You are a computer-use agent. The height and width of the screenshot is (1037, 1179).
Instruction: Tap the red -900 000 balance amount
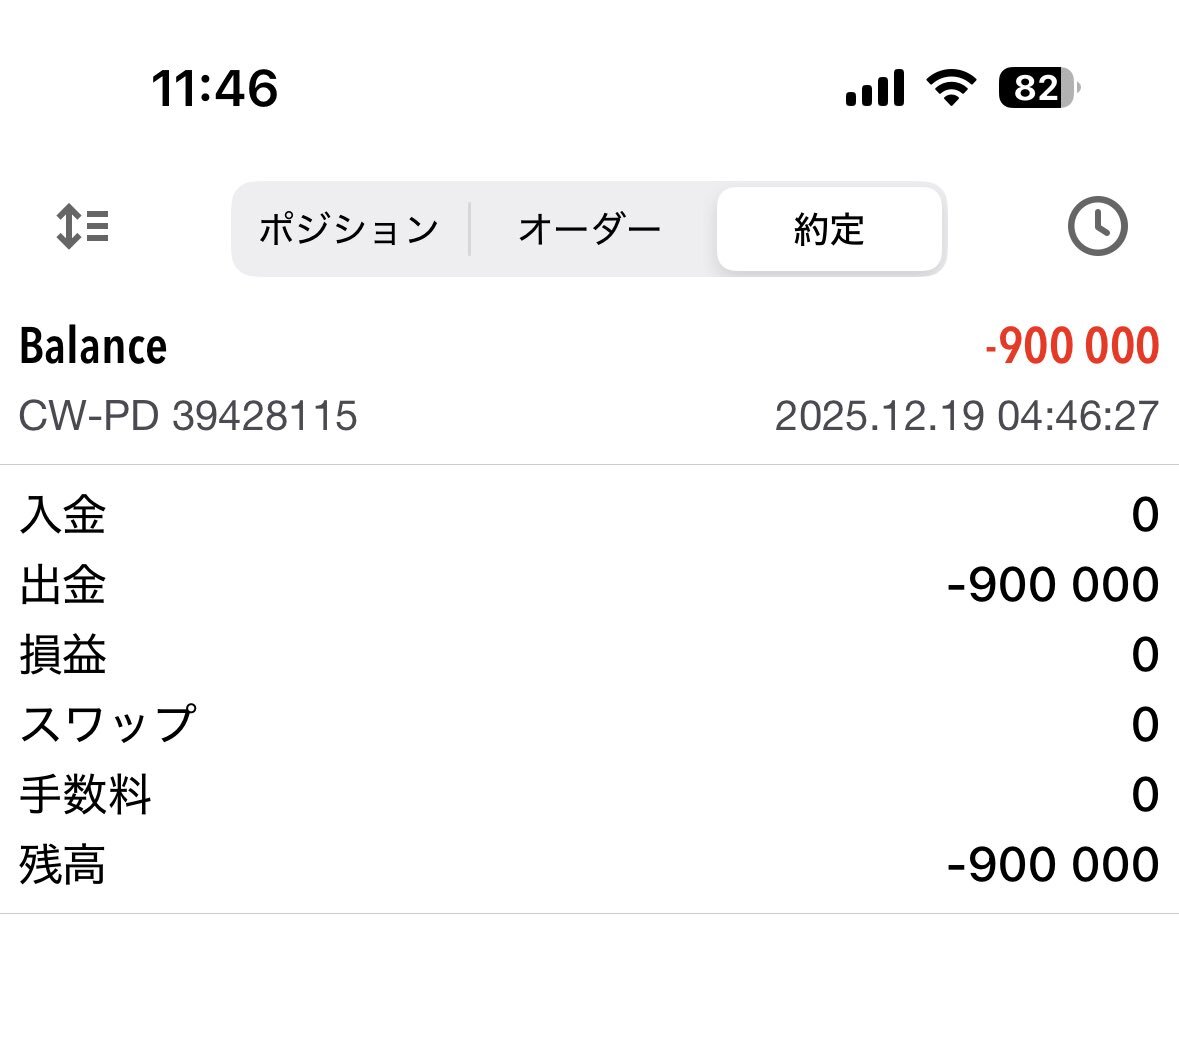click(1072, 347)
